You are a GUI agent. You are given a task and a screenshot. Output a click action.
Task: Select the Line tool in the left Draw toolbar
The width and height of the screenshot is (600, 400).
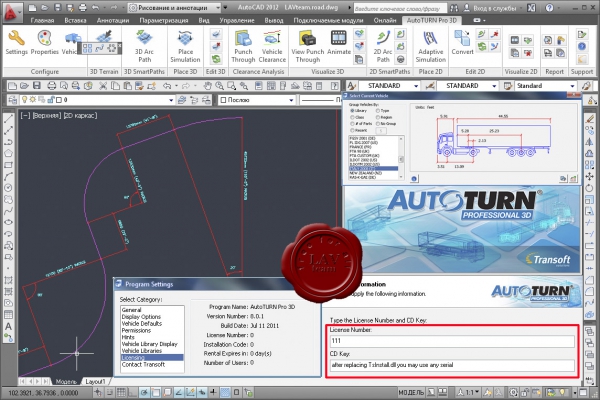(x=8, y=119)
